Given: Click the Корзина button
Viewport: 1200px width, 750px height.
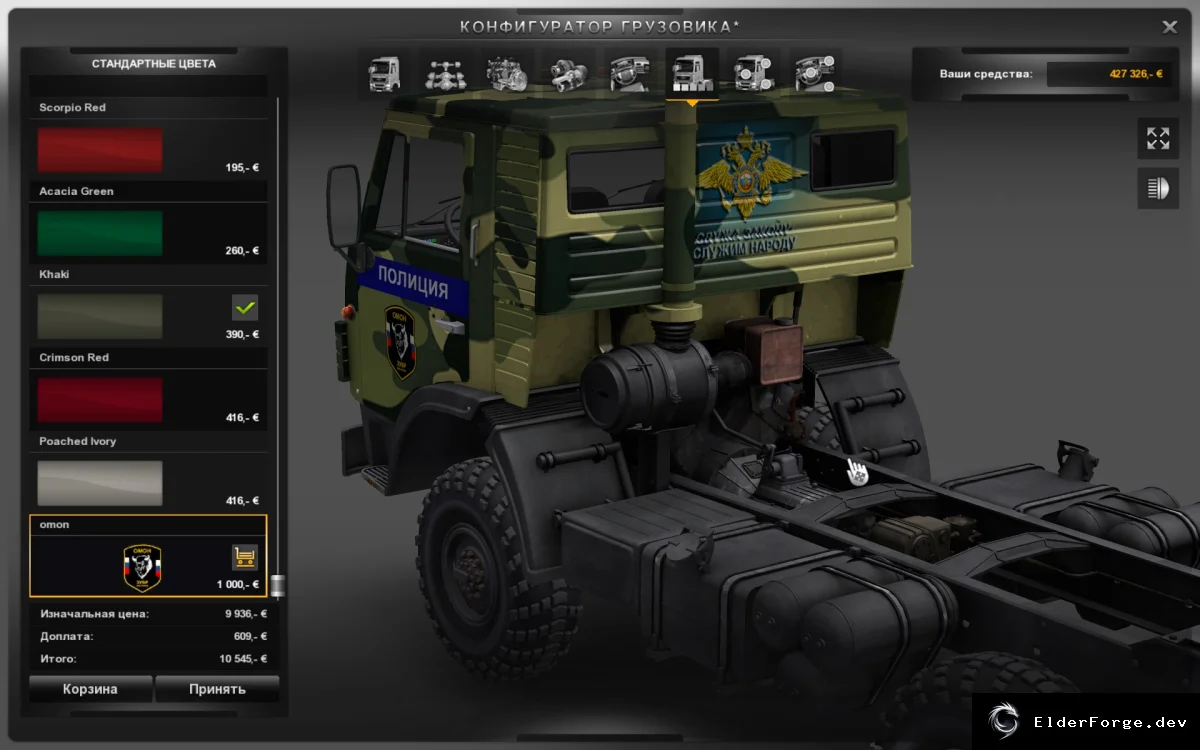Looking at the screenshot, I should [x=90, y=689].
